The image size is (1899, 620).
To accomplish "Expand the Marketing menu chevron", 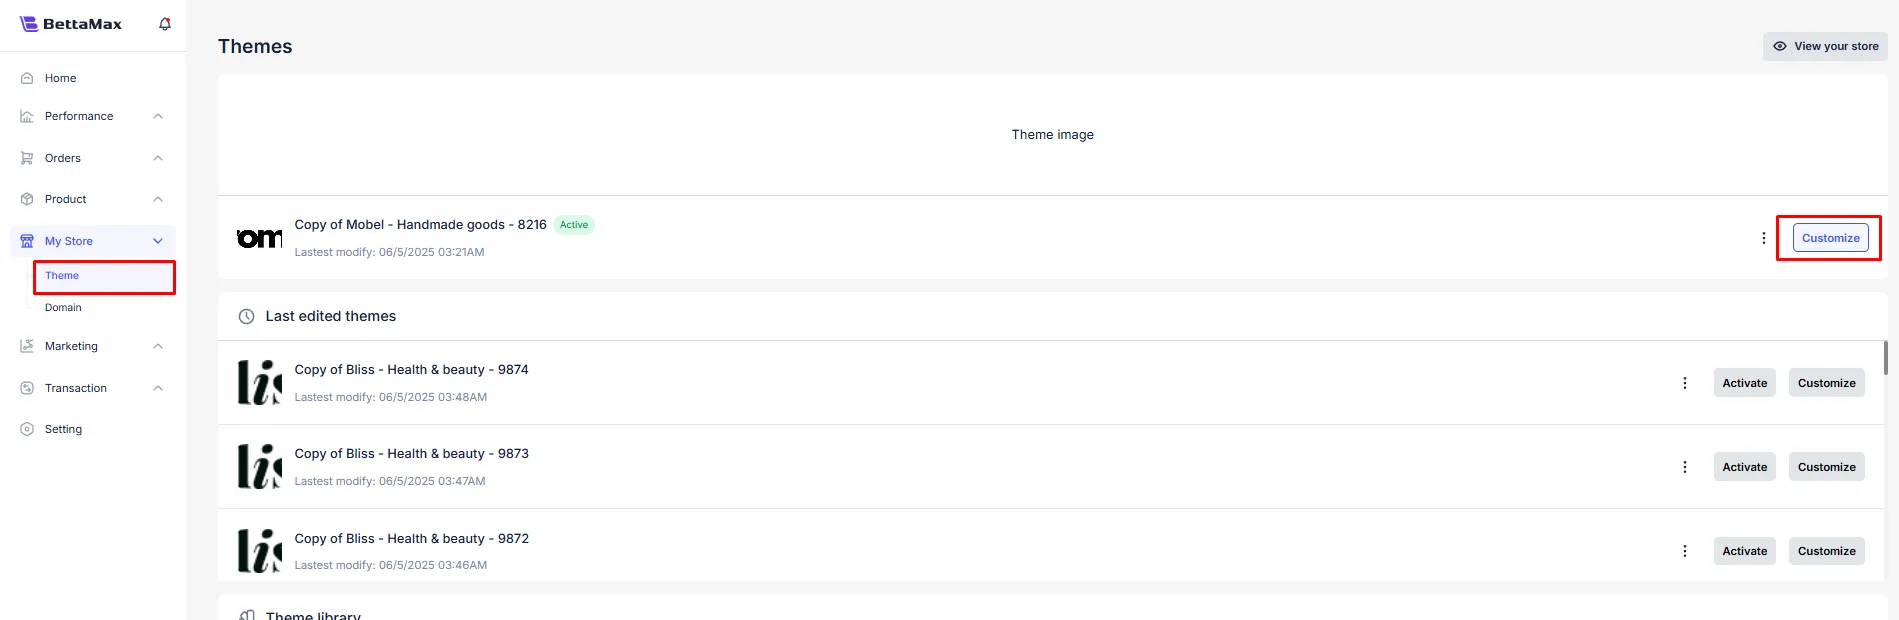I will (158, 346).
